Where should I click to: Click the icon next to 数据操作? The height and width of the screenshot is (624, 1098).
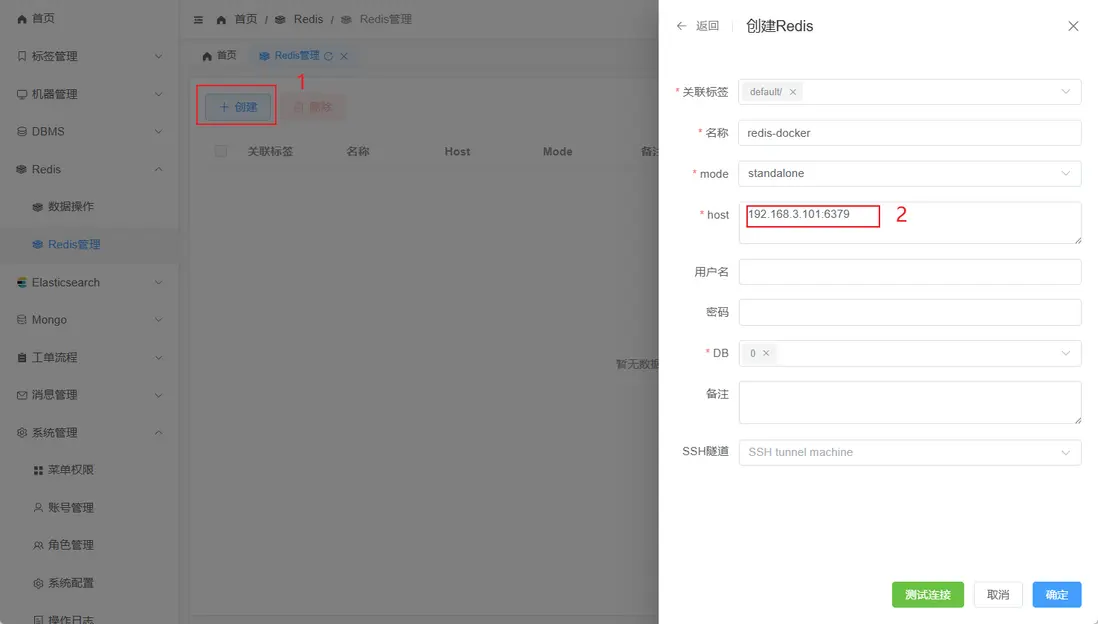click(x=38, y=207)
